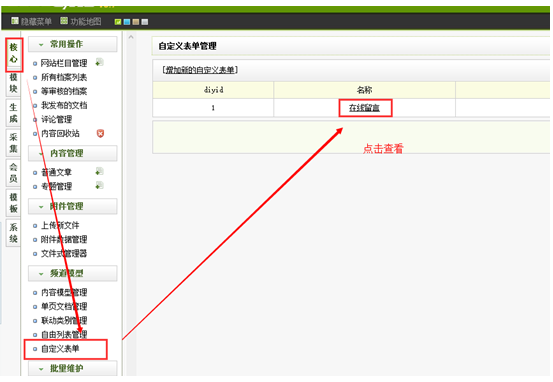Viewport: 553px width, 382px height.
Task: Open 自由列表管理 menu entry
Action: coord(64,334)
